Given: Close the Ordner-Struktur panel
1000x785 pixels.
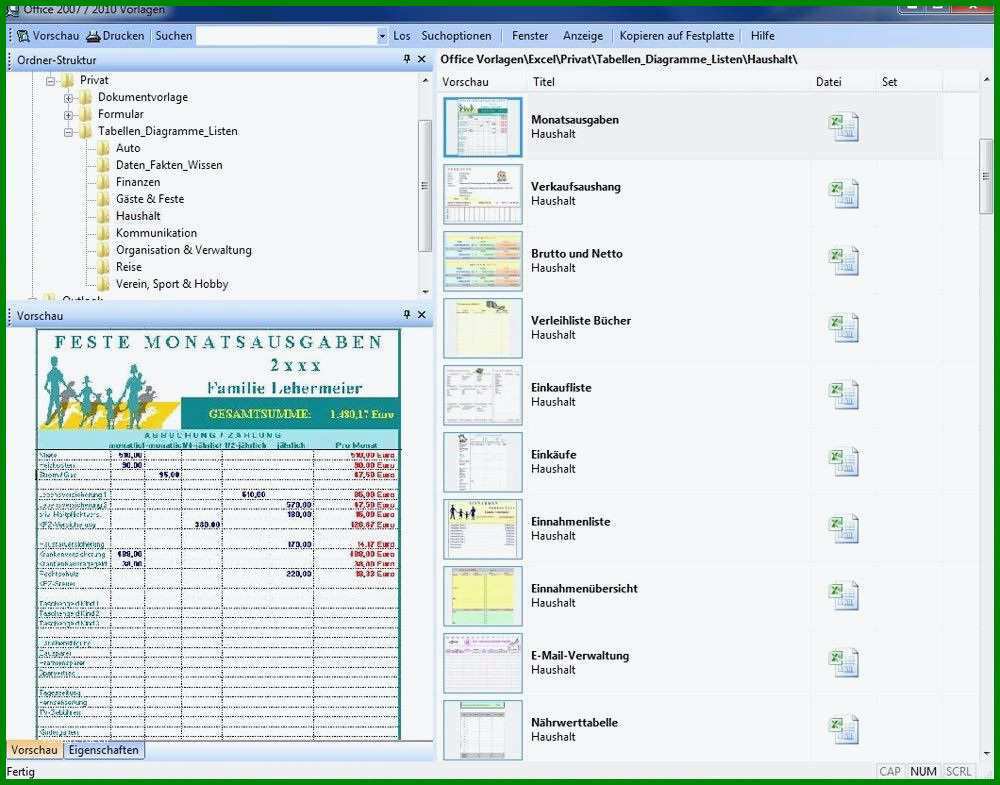Looking at the screenshot, I should 422,59.
